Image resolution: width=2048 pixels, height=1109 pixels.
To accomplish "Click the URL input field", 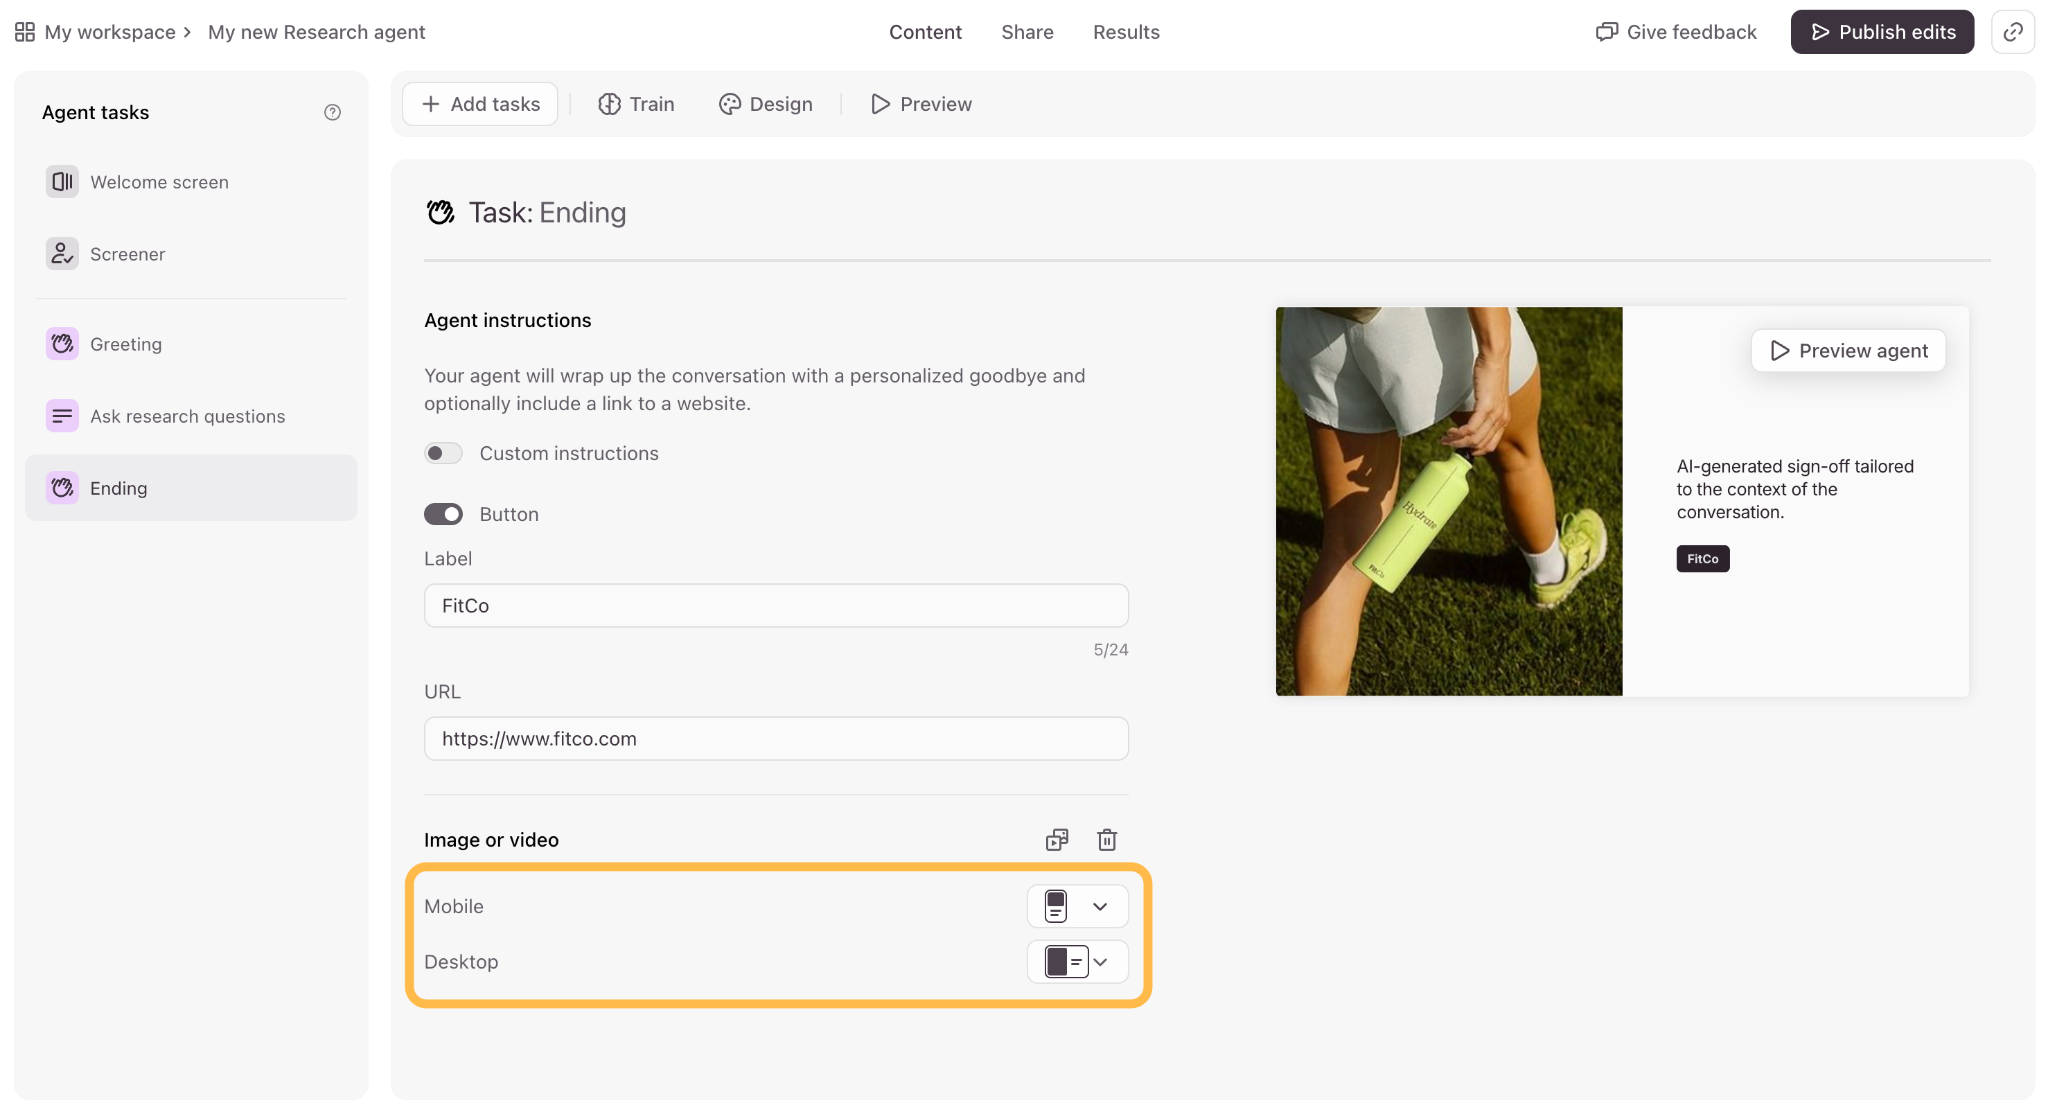I will [776, 739].
